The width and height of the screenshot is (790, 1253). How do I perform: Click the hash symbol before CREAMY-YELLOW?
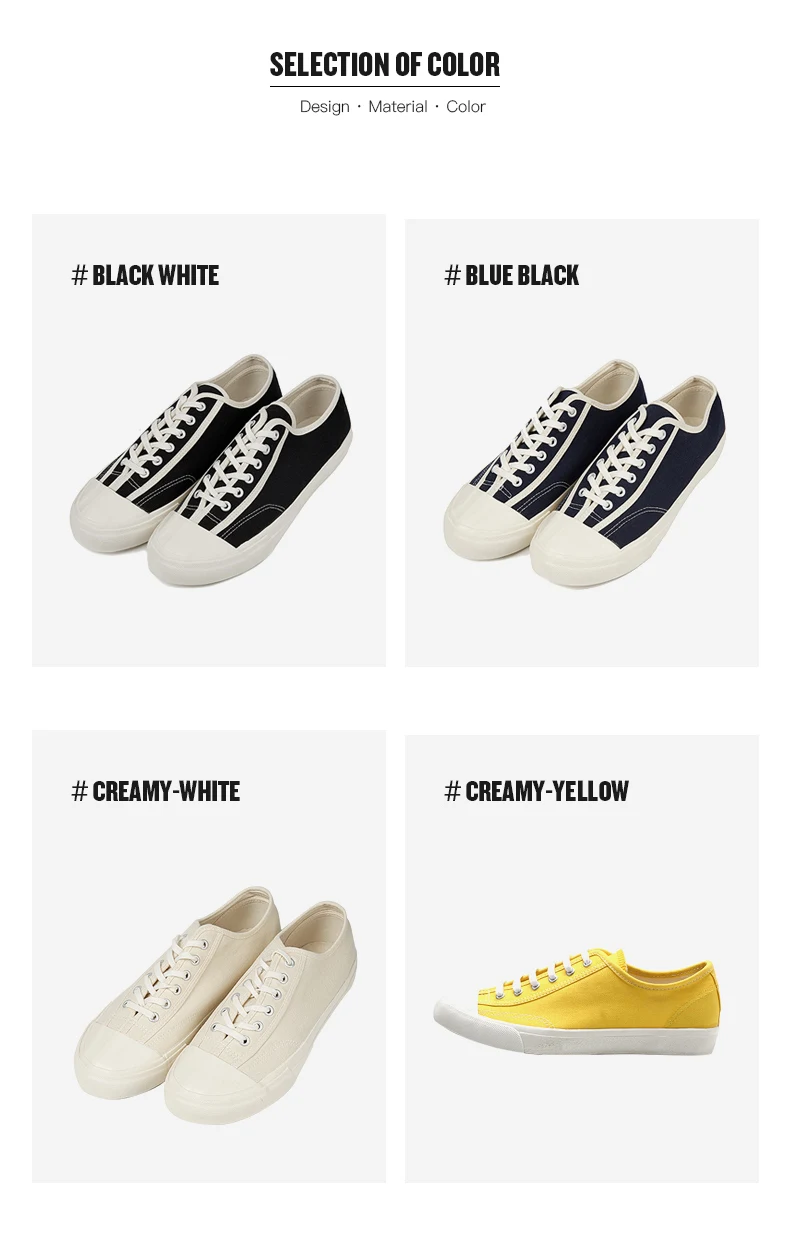453,791
